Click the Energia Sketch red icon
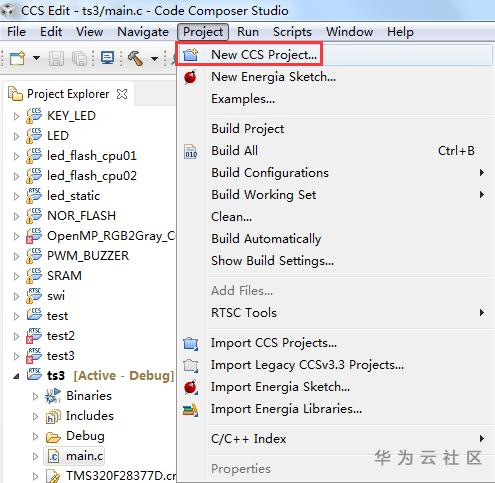 [x=190, y=77]
